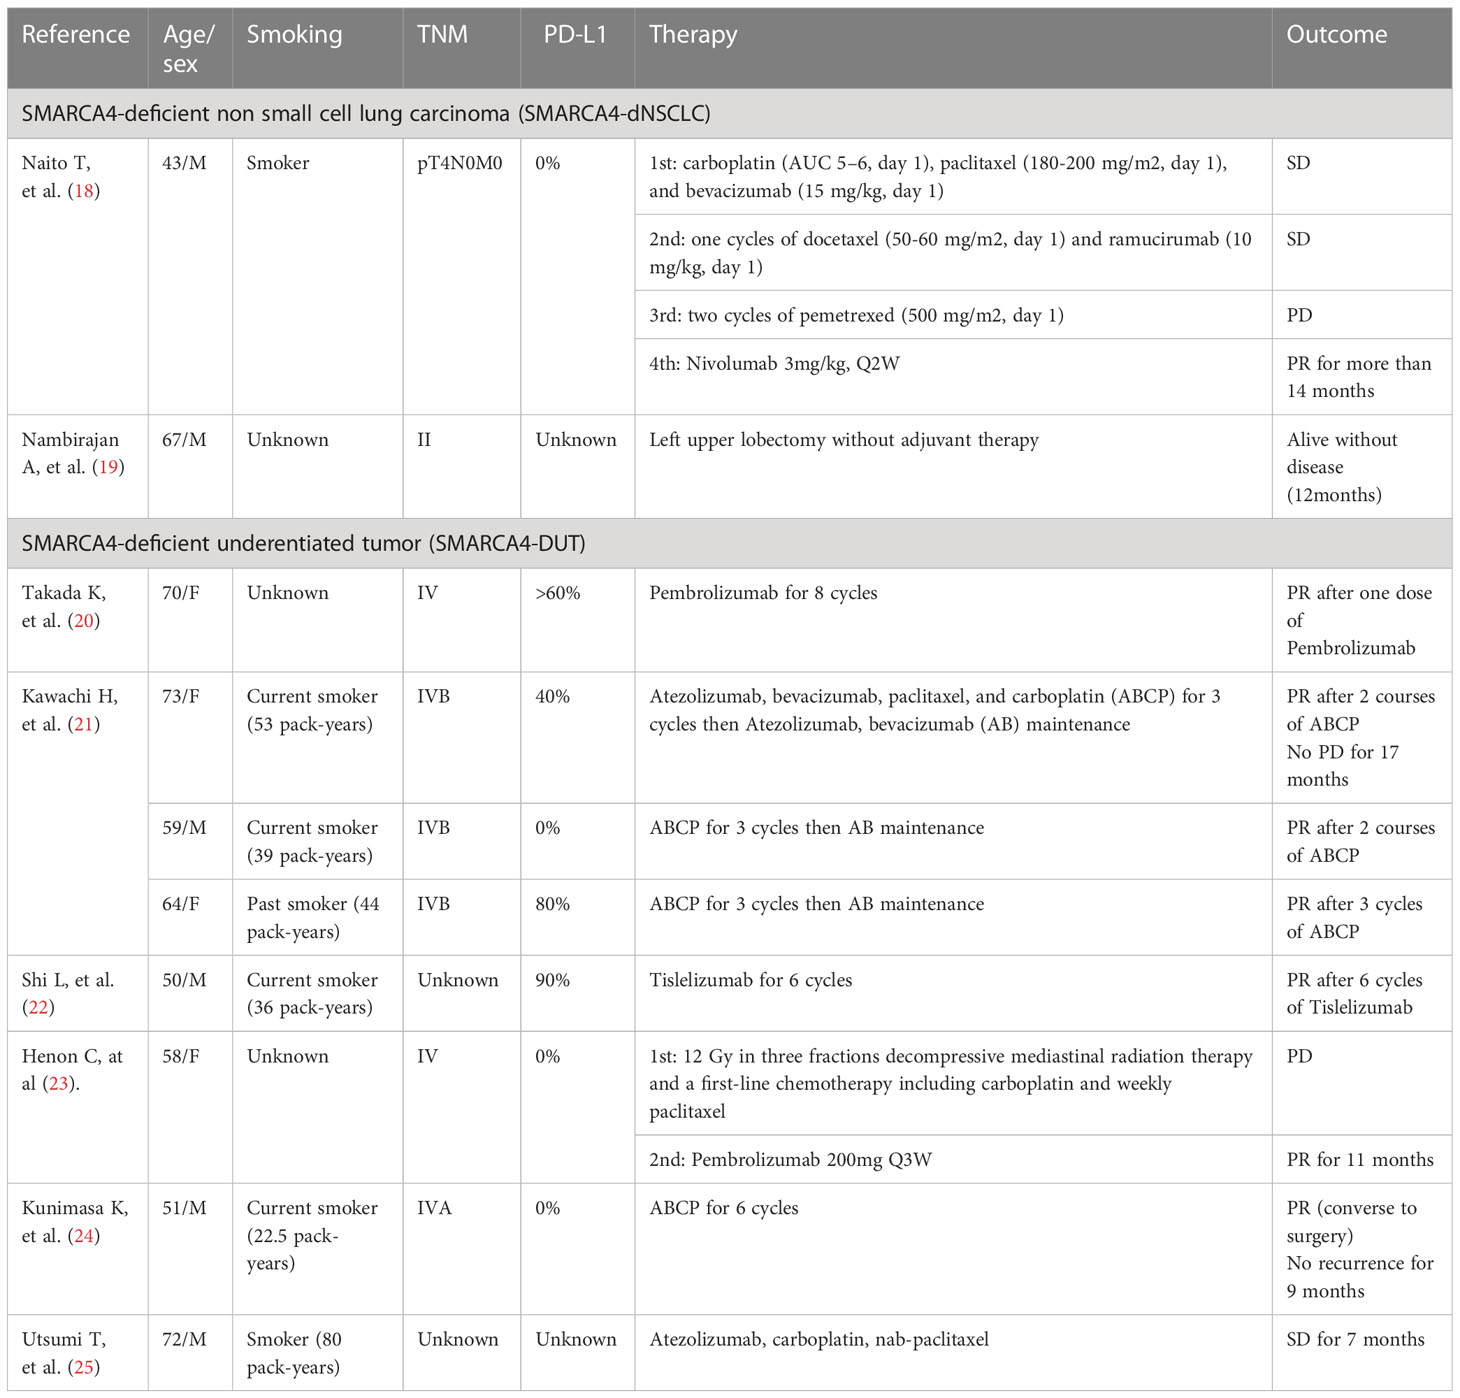Viewport: 1460px width, 1398px height.
Task: Open reference link 25 for Utsumi T
Action: click(84, 1368)
